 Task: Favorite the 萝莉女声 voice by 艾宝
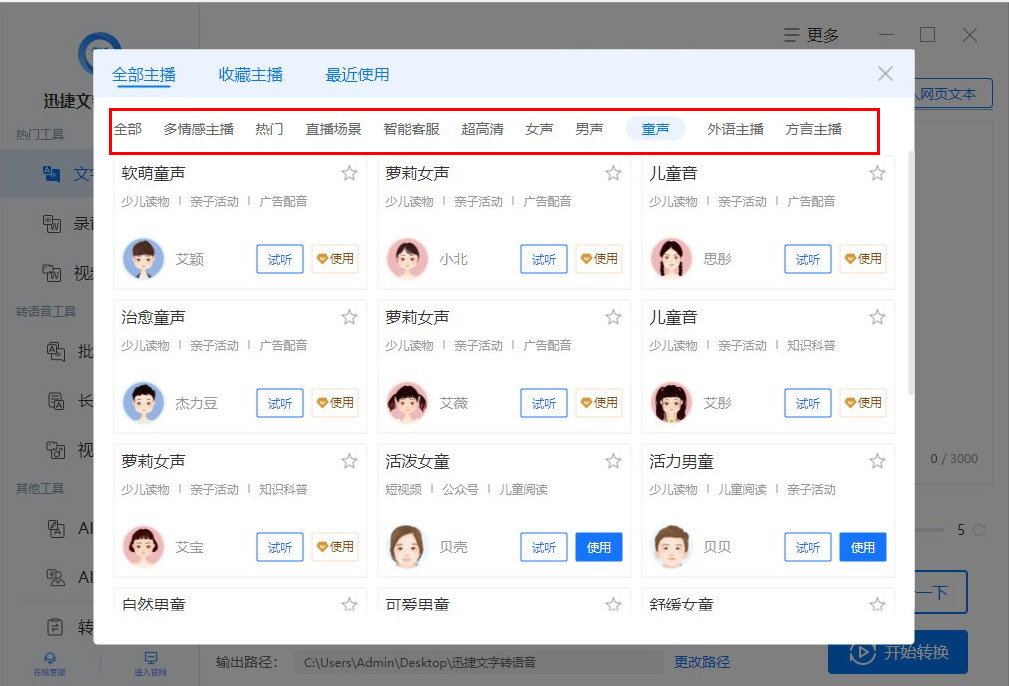click(x=349, y=461)
